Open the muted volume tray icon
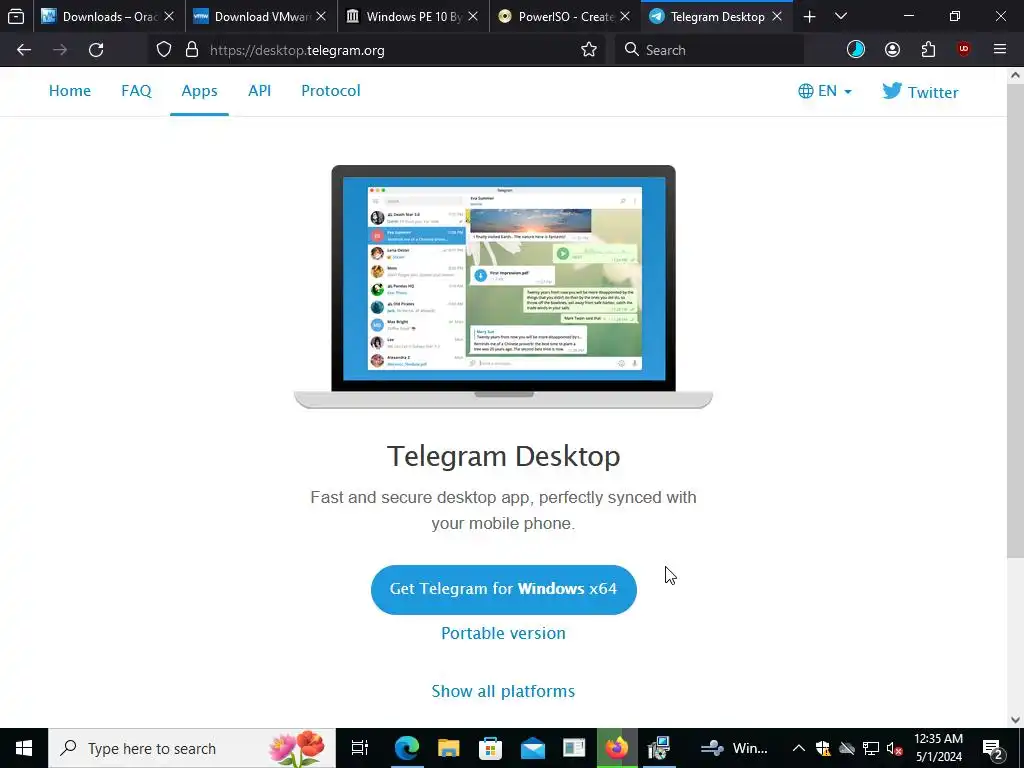Screen dimensions: 1024x768 pos(895,748)
